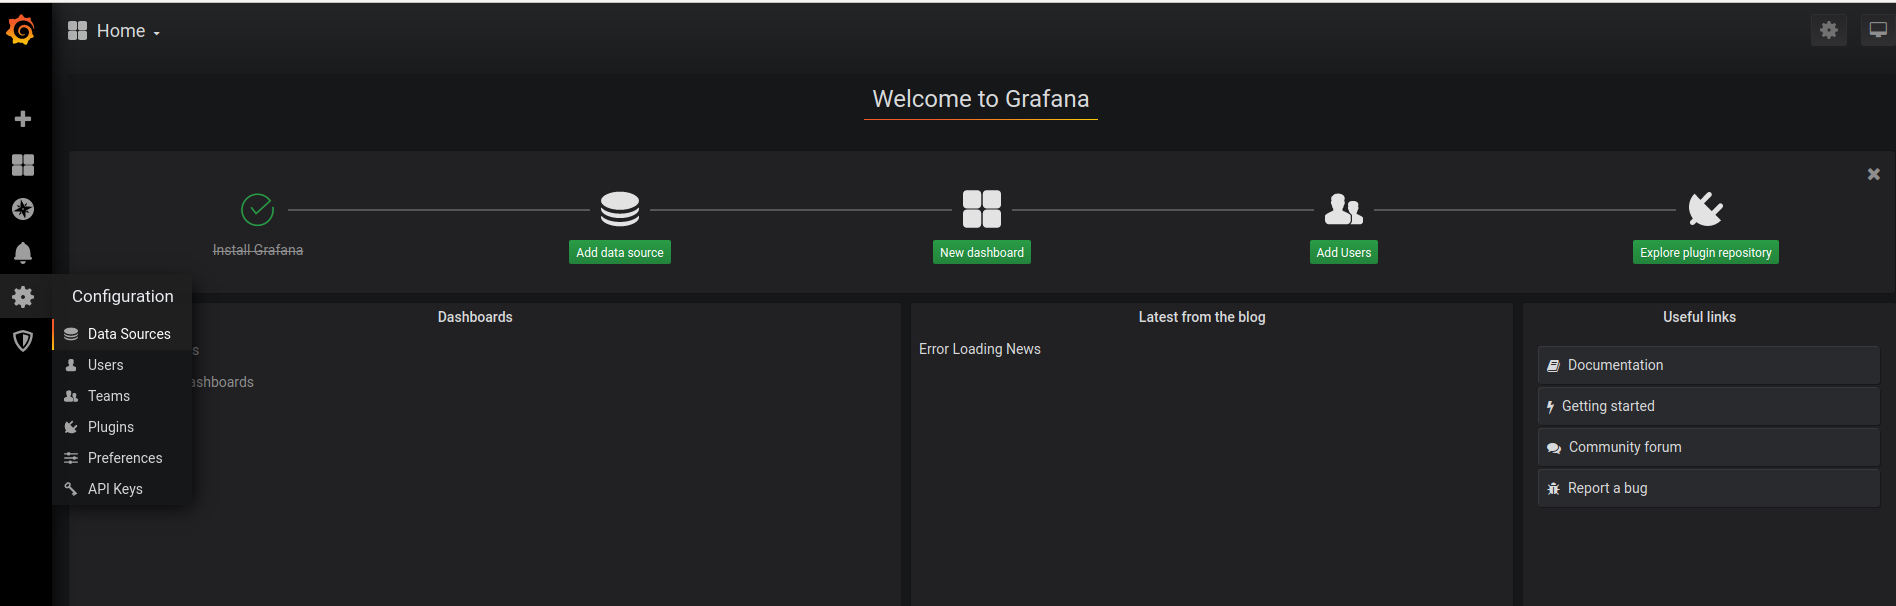Click the Documentation book icon
Viewport: 1896px width, 606px height.
pos(1553,366)
